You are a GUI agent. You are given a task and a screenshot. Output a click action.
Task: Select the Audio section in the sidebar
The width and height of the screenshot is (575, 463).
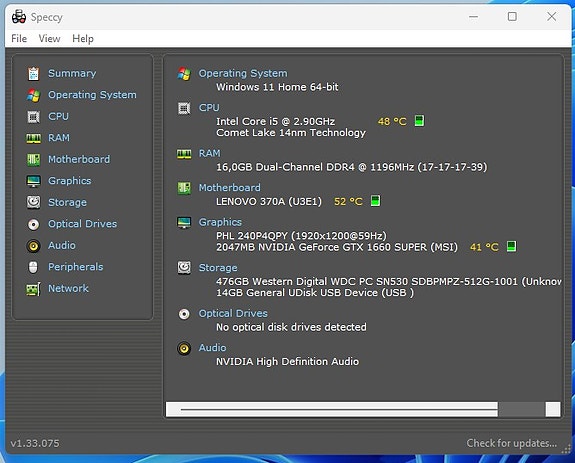tap(62, 246)
